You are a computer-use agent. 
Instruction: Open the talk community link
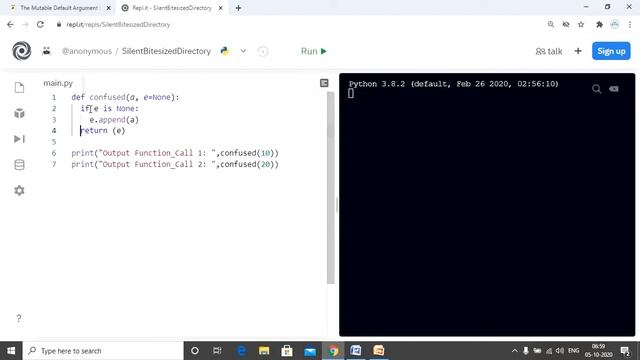click(549, 51)
